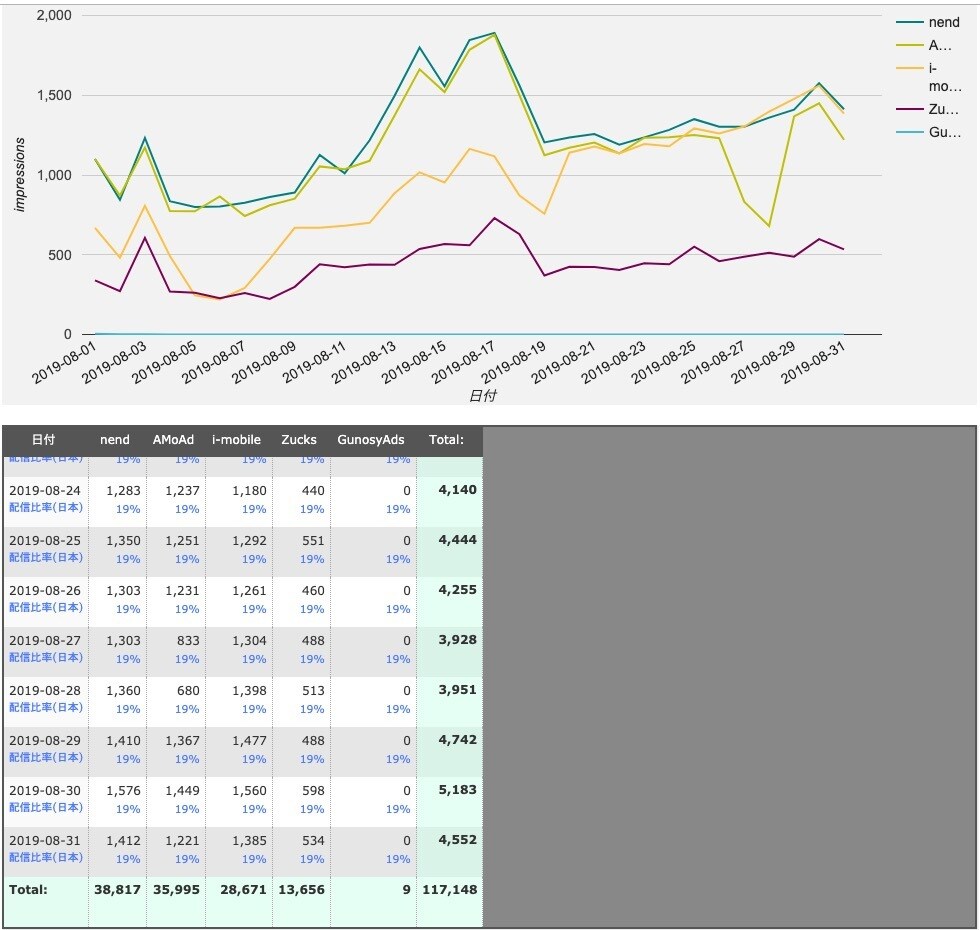
Task: Select the i-mo… legend label in the chart
Action: (x=944, y=77)
